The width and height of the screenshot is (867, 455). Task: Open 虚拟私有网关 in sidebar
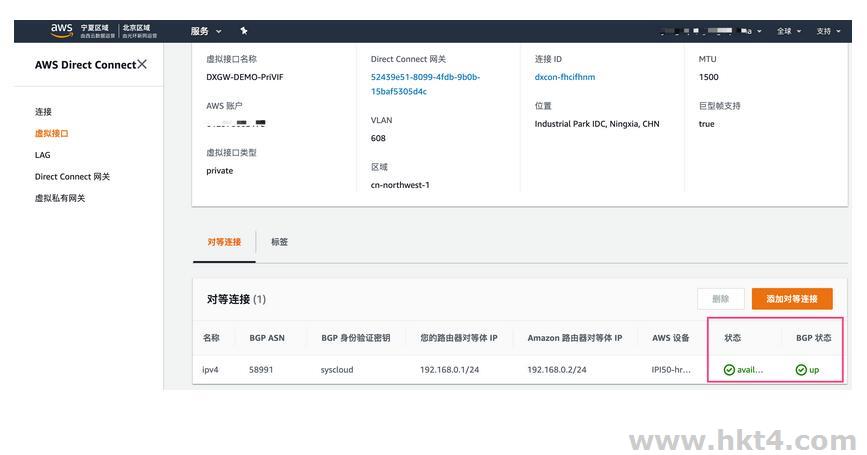pyautogui.click(x=60, y=198)
